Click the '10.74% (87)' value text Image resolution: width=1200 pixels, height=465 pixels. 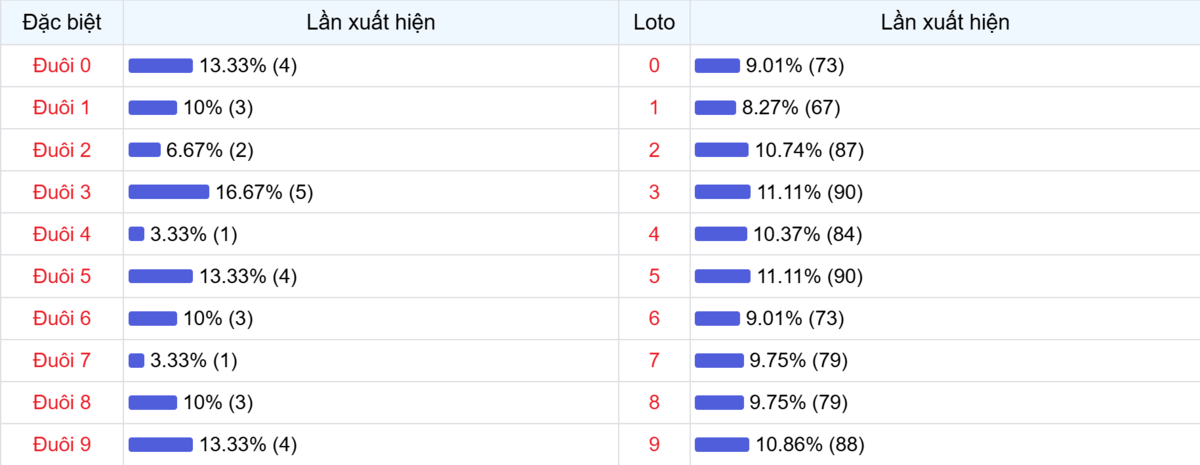coord(809,150)
